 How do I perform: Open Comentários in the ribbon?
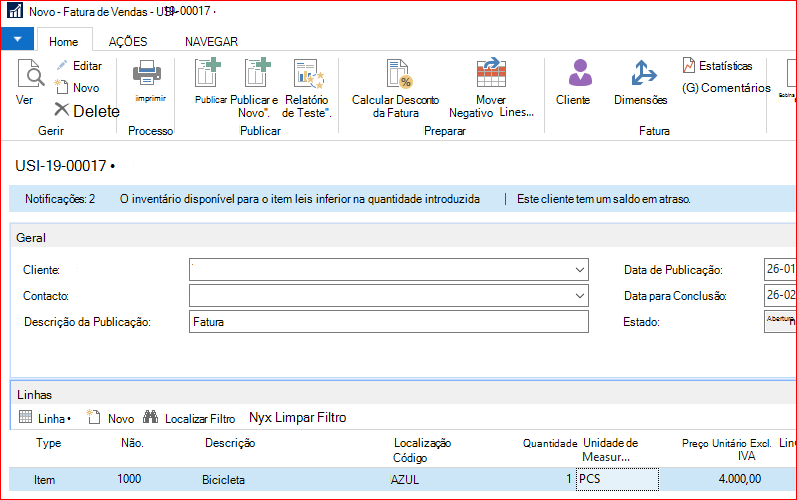726,88
